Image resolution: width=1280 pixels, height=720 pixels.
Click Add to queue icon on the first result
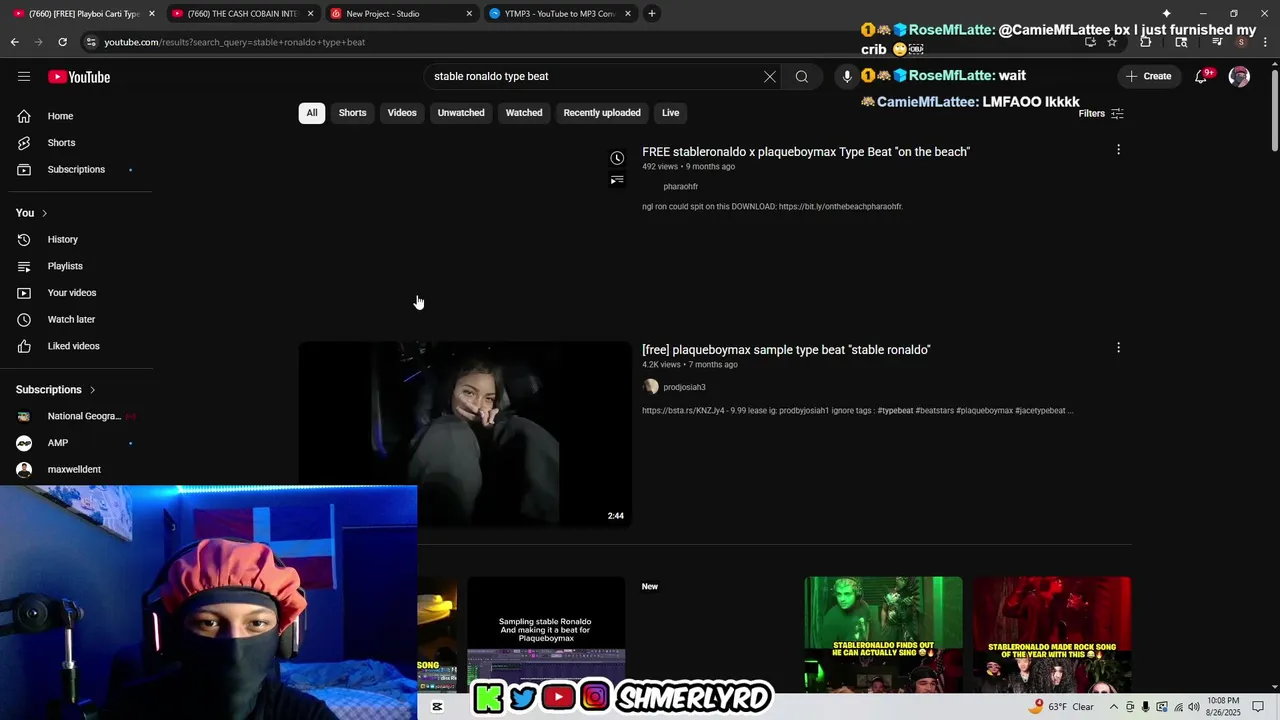(x=617, y=180)
